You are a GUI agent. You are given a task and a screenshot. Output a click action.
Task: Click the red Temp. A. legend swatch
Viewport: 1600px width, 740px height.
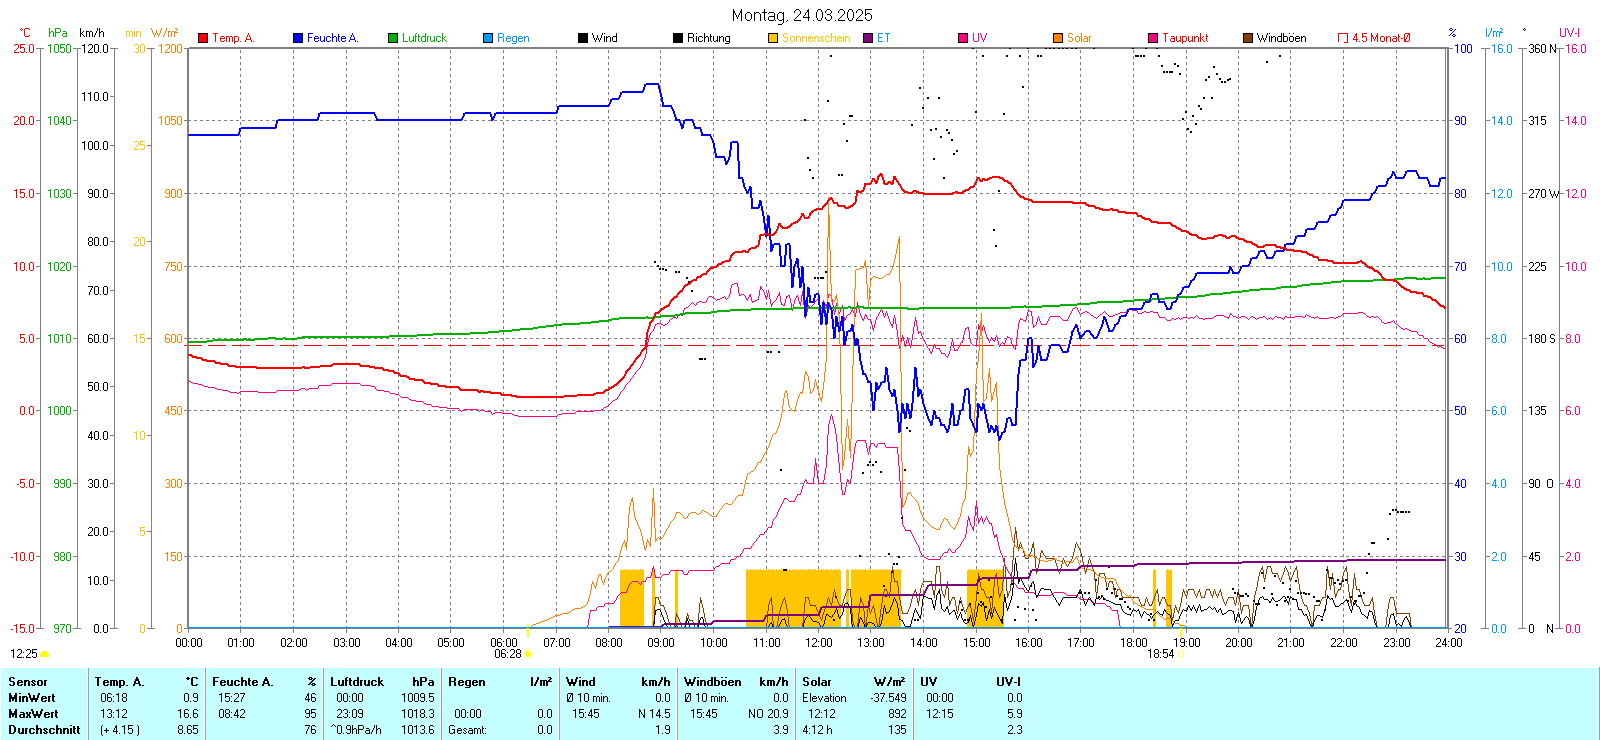click(x=203, y=38)
